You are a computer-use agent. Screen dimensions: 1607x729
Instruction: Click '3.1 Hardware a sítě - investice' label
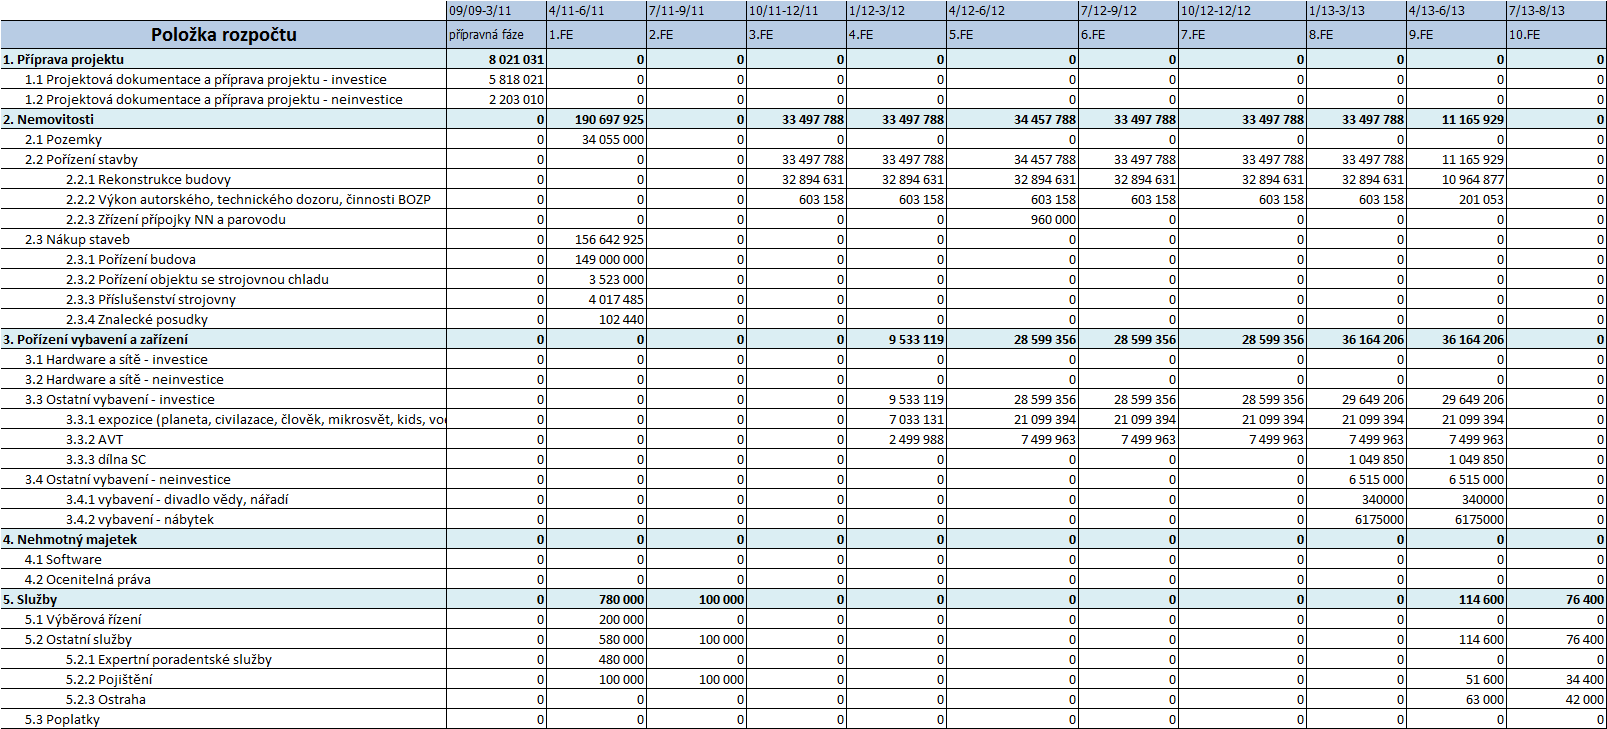[x=116, y=359]
